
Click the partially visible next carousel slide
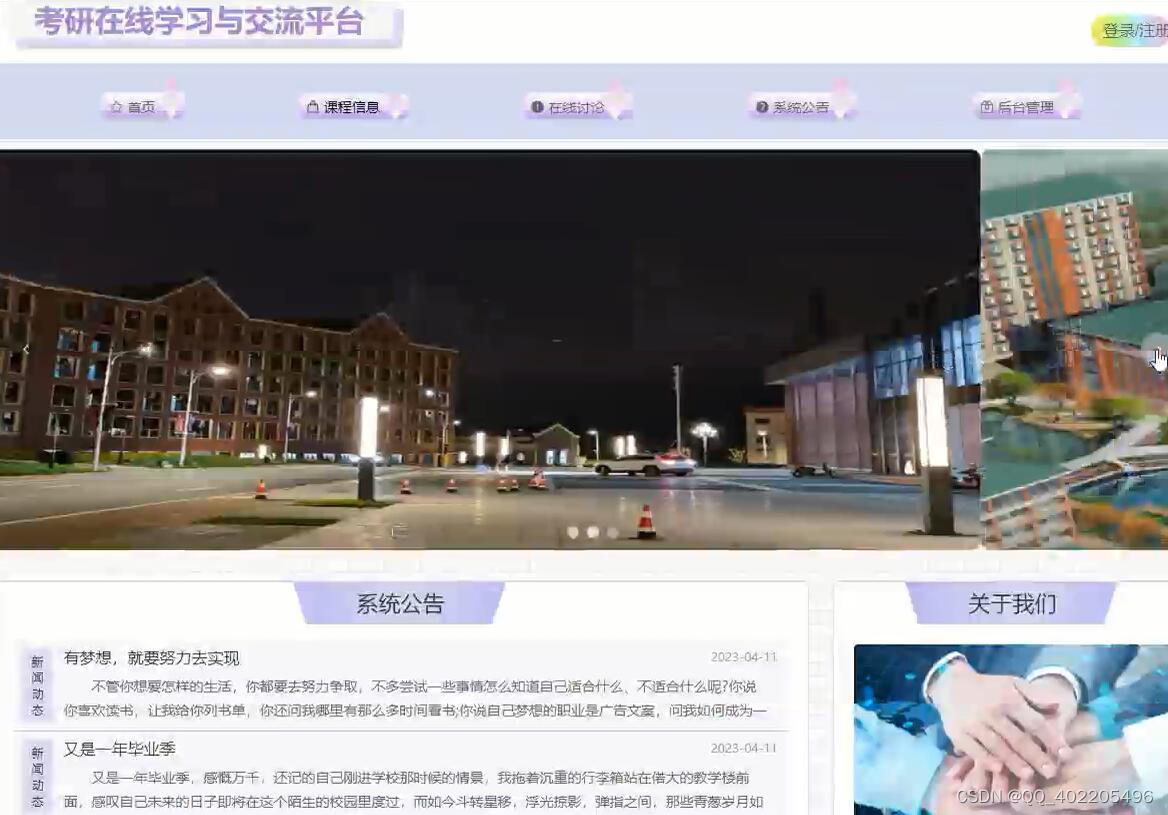click(x=1075, y=350)
